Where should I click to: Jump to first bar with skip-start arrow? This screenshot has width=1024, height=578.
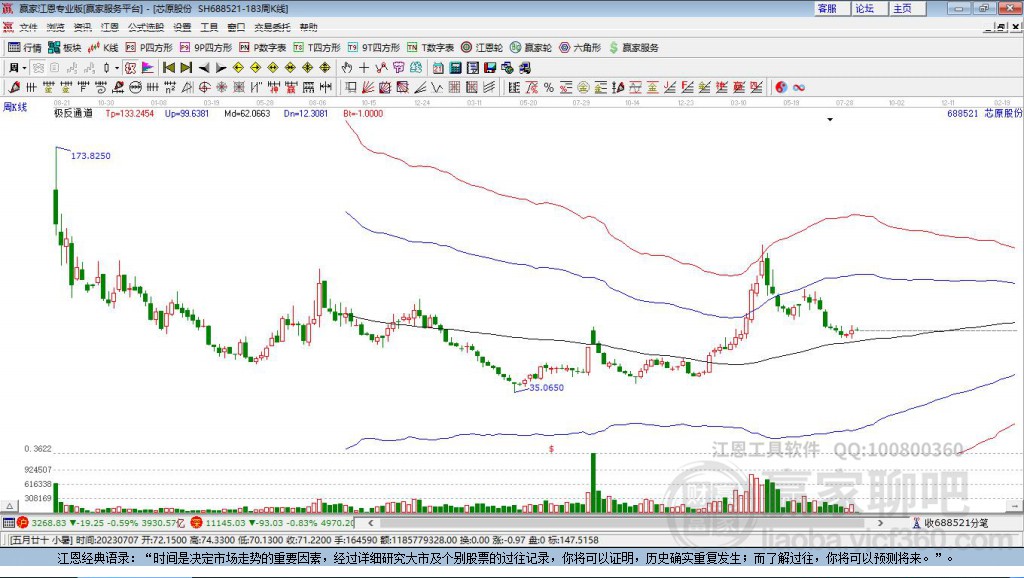click(169, 68)
